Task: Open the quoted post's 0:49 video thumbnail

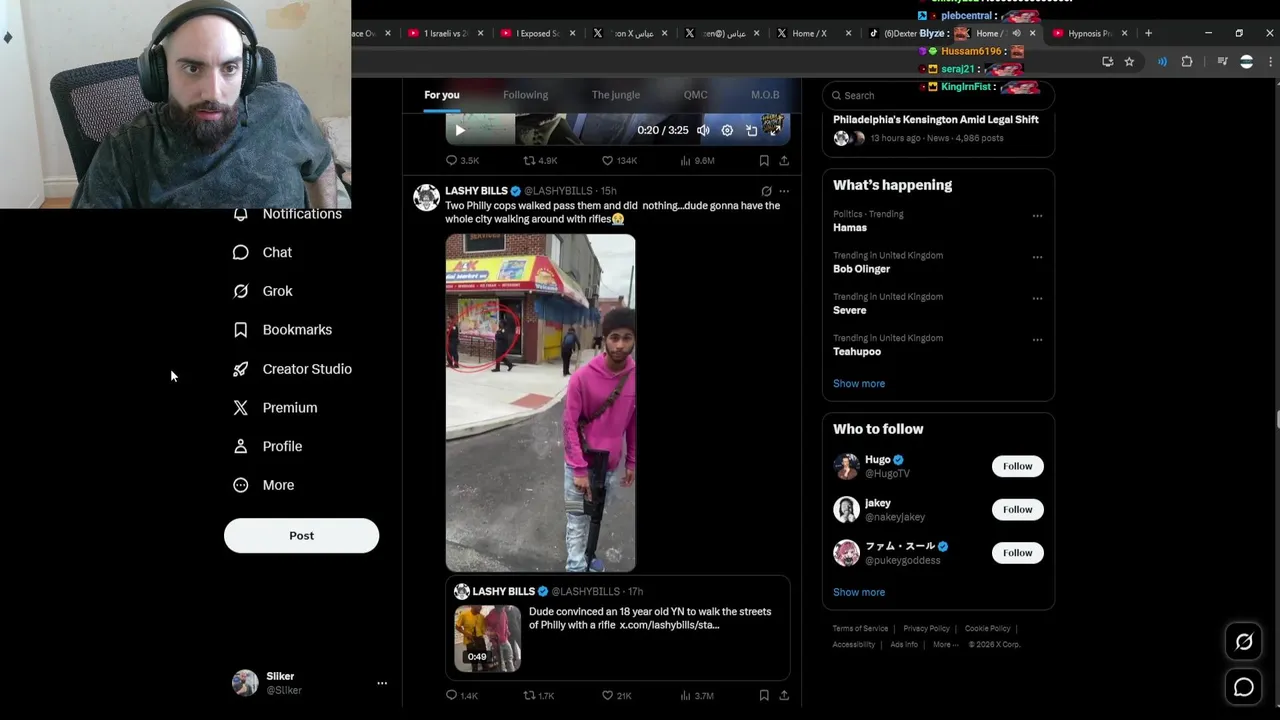Action: (x=488, y=638)
